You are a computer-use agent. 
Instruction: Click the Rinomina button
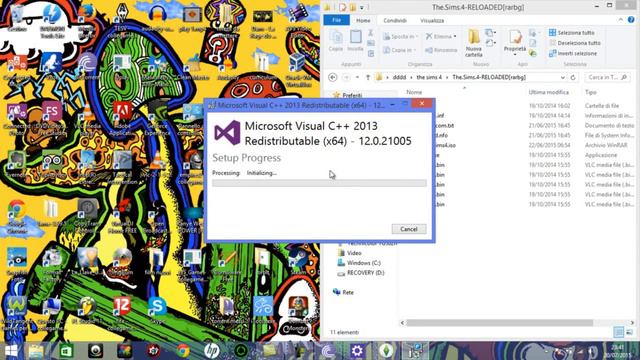click(441, 50)
